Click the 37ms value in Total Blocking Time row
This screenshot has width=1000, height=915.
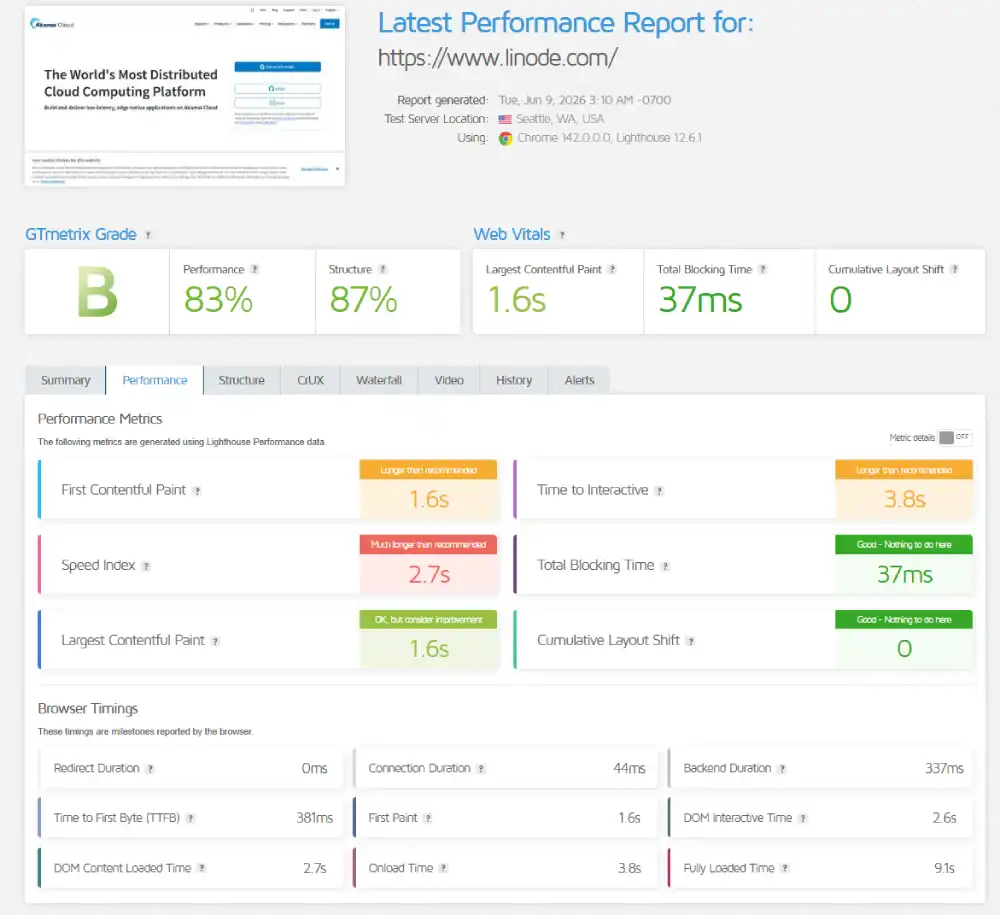[904, 575]
